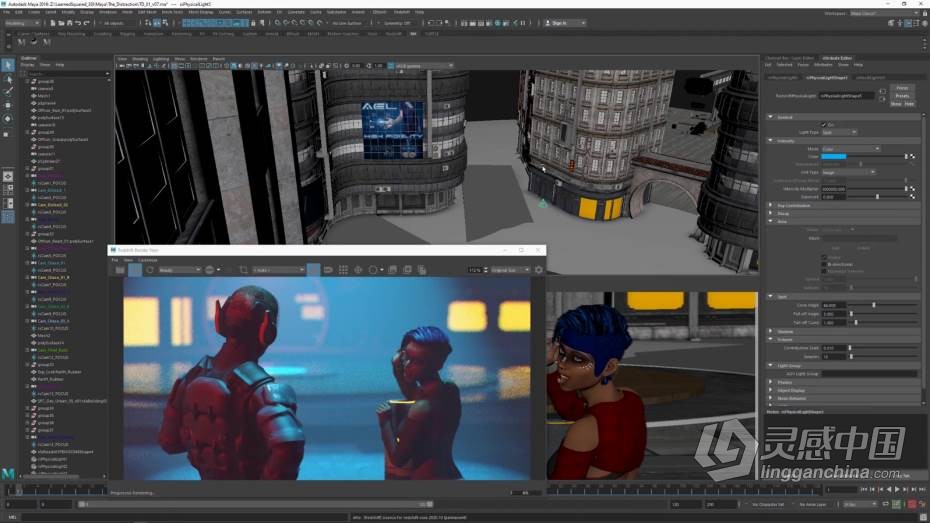Click the New Scene icon in status line
The width and height of the screenshot is (930, 523).
[53, 23]
